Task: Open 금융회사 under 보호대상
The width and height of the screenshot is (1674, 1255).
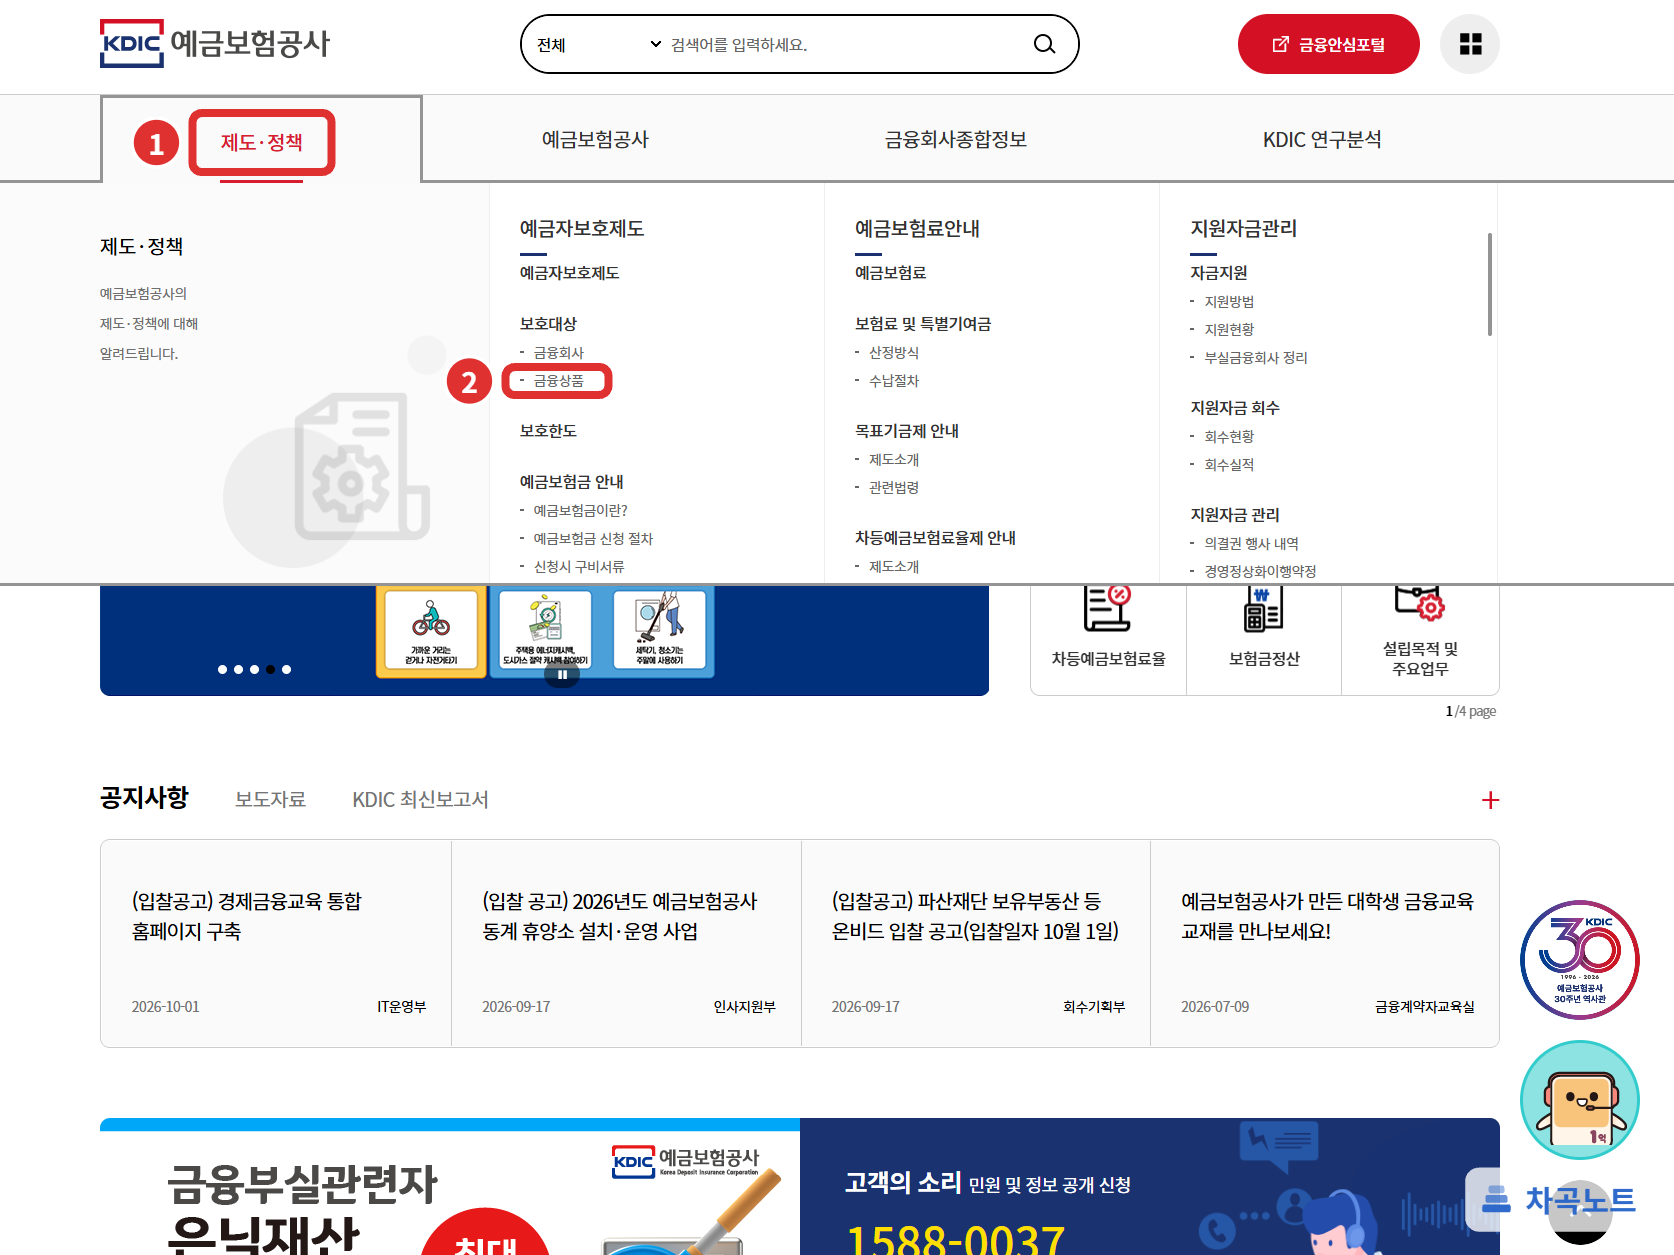Action: click(558, 353)
